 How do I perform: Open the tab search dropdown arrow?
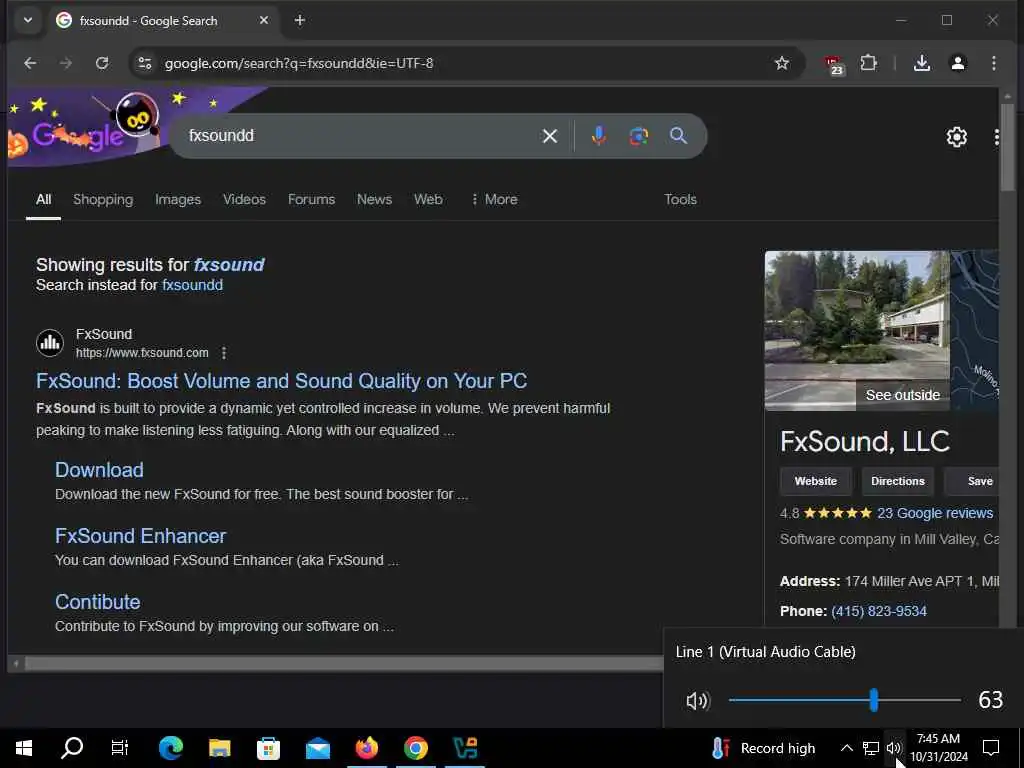[27, 20]
